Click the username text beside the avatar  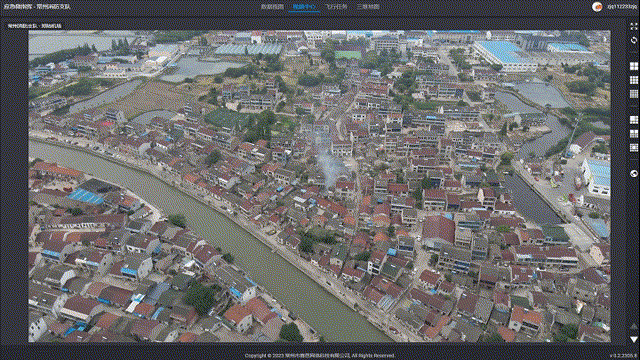tap(621, 7)
